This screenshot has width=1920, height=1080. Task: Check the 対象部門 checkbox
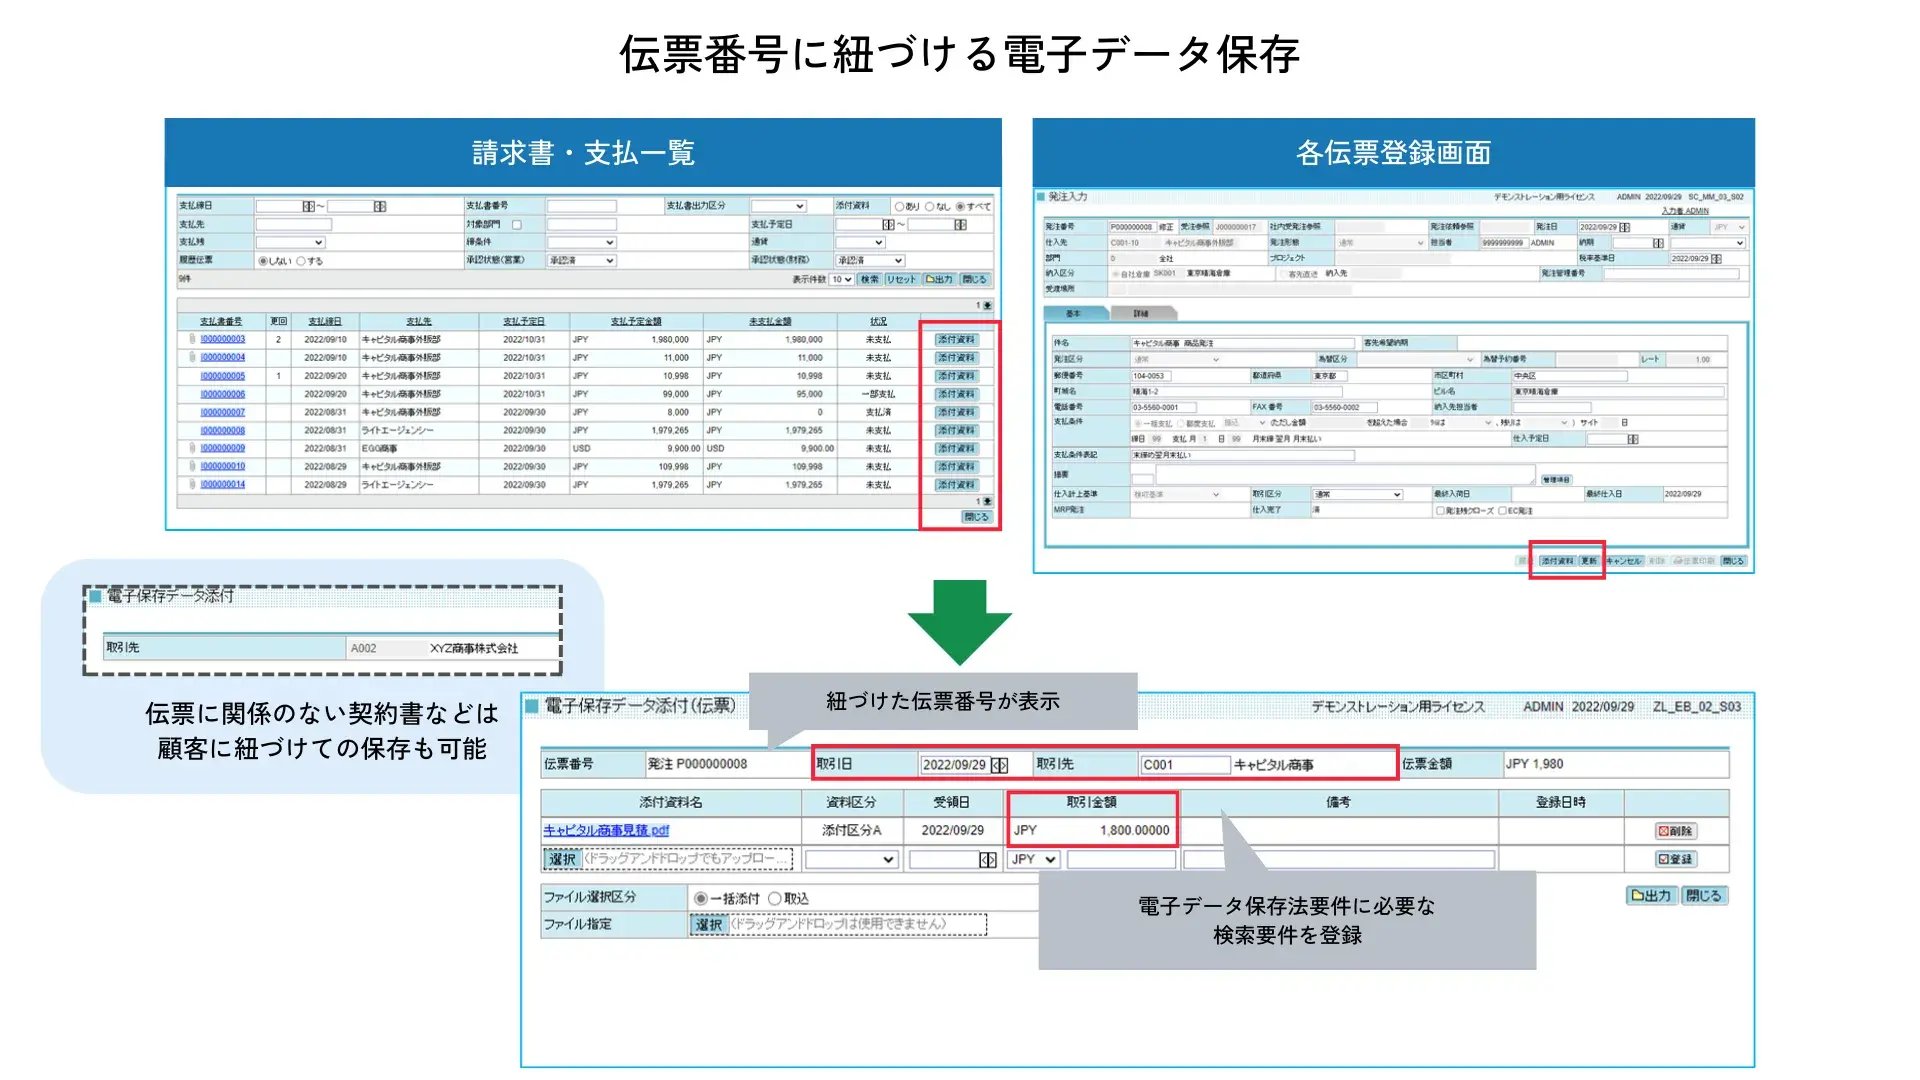(x=517, y=225)
